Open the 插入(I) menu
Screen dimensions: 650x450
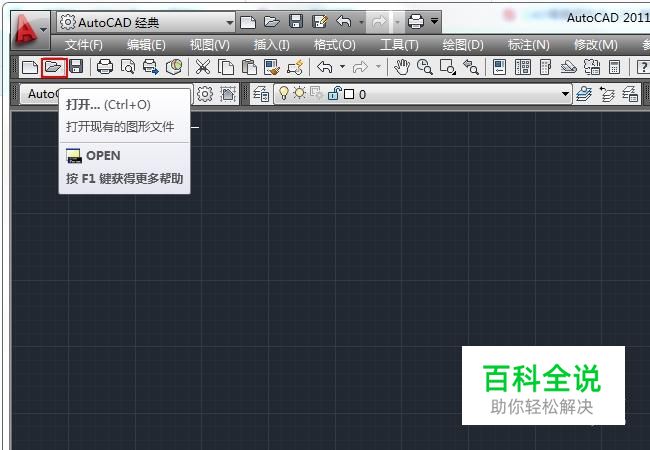coord(272,45)
